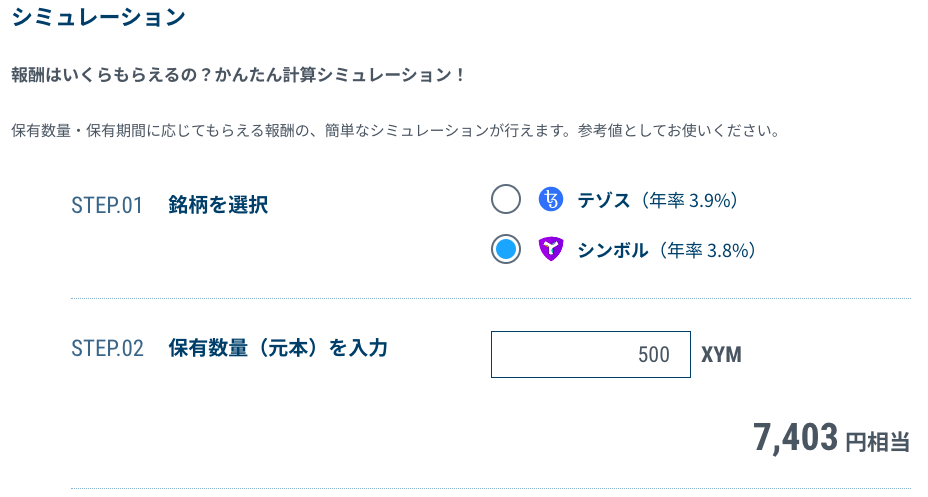Click the dotted divider below STEP.01
The width and height of the screenshot is (928, 497).
click(491, 299)
